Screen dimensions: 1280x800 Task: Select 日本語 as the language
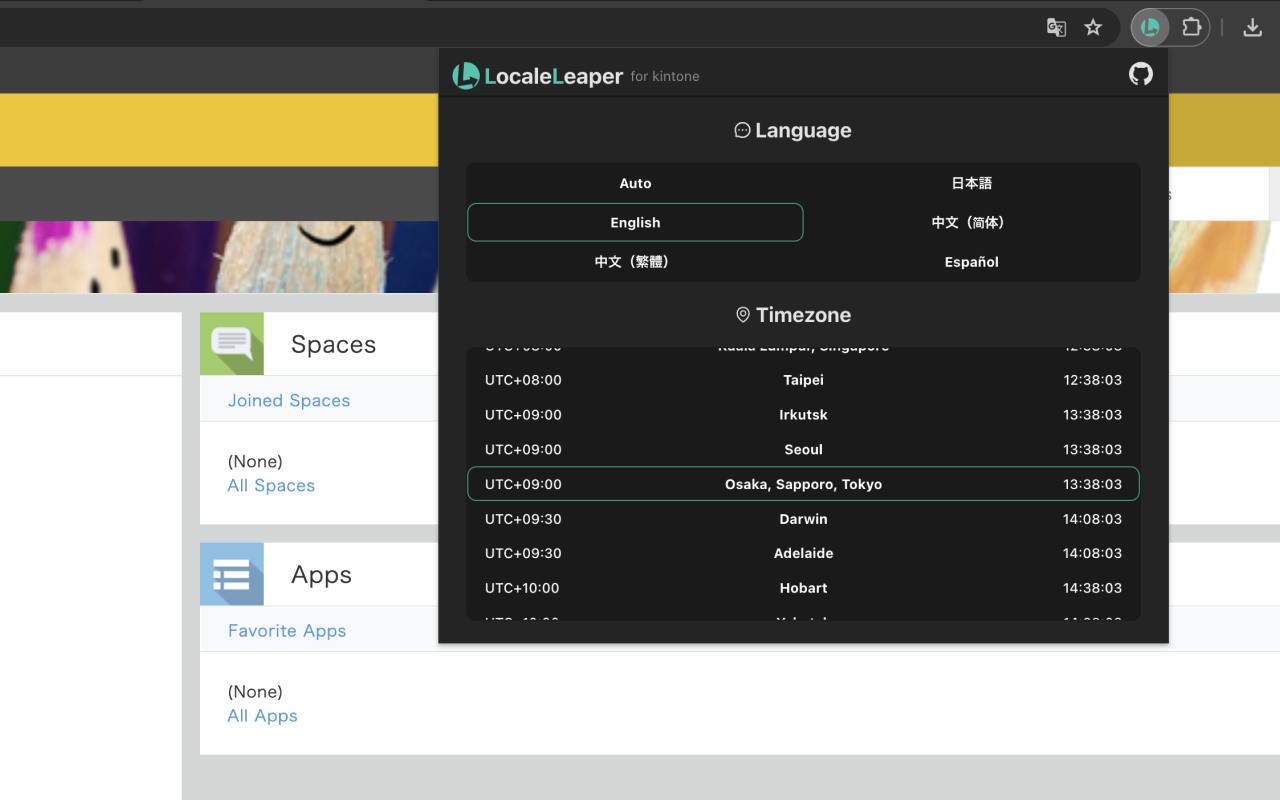tap(972, 183)
